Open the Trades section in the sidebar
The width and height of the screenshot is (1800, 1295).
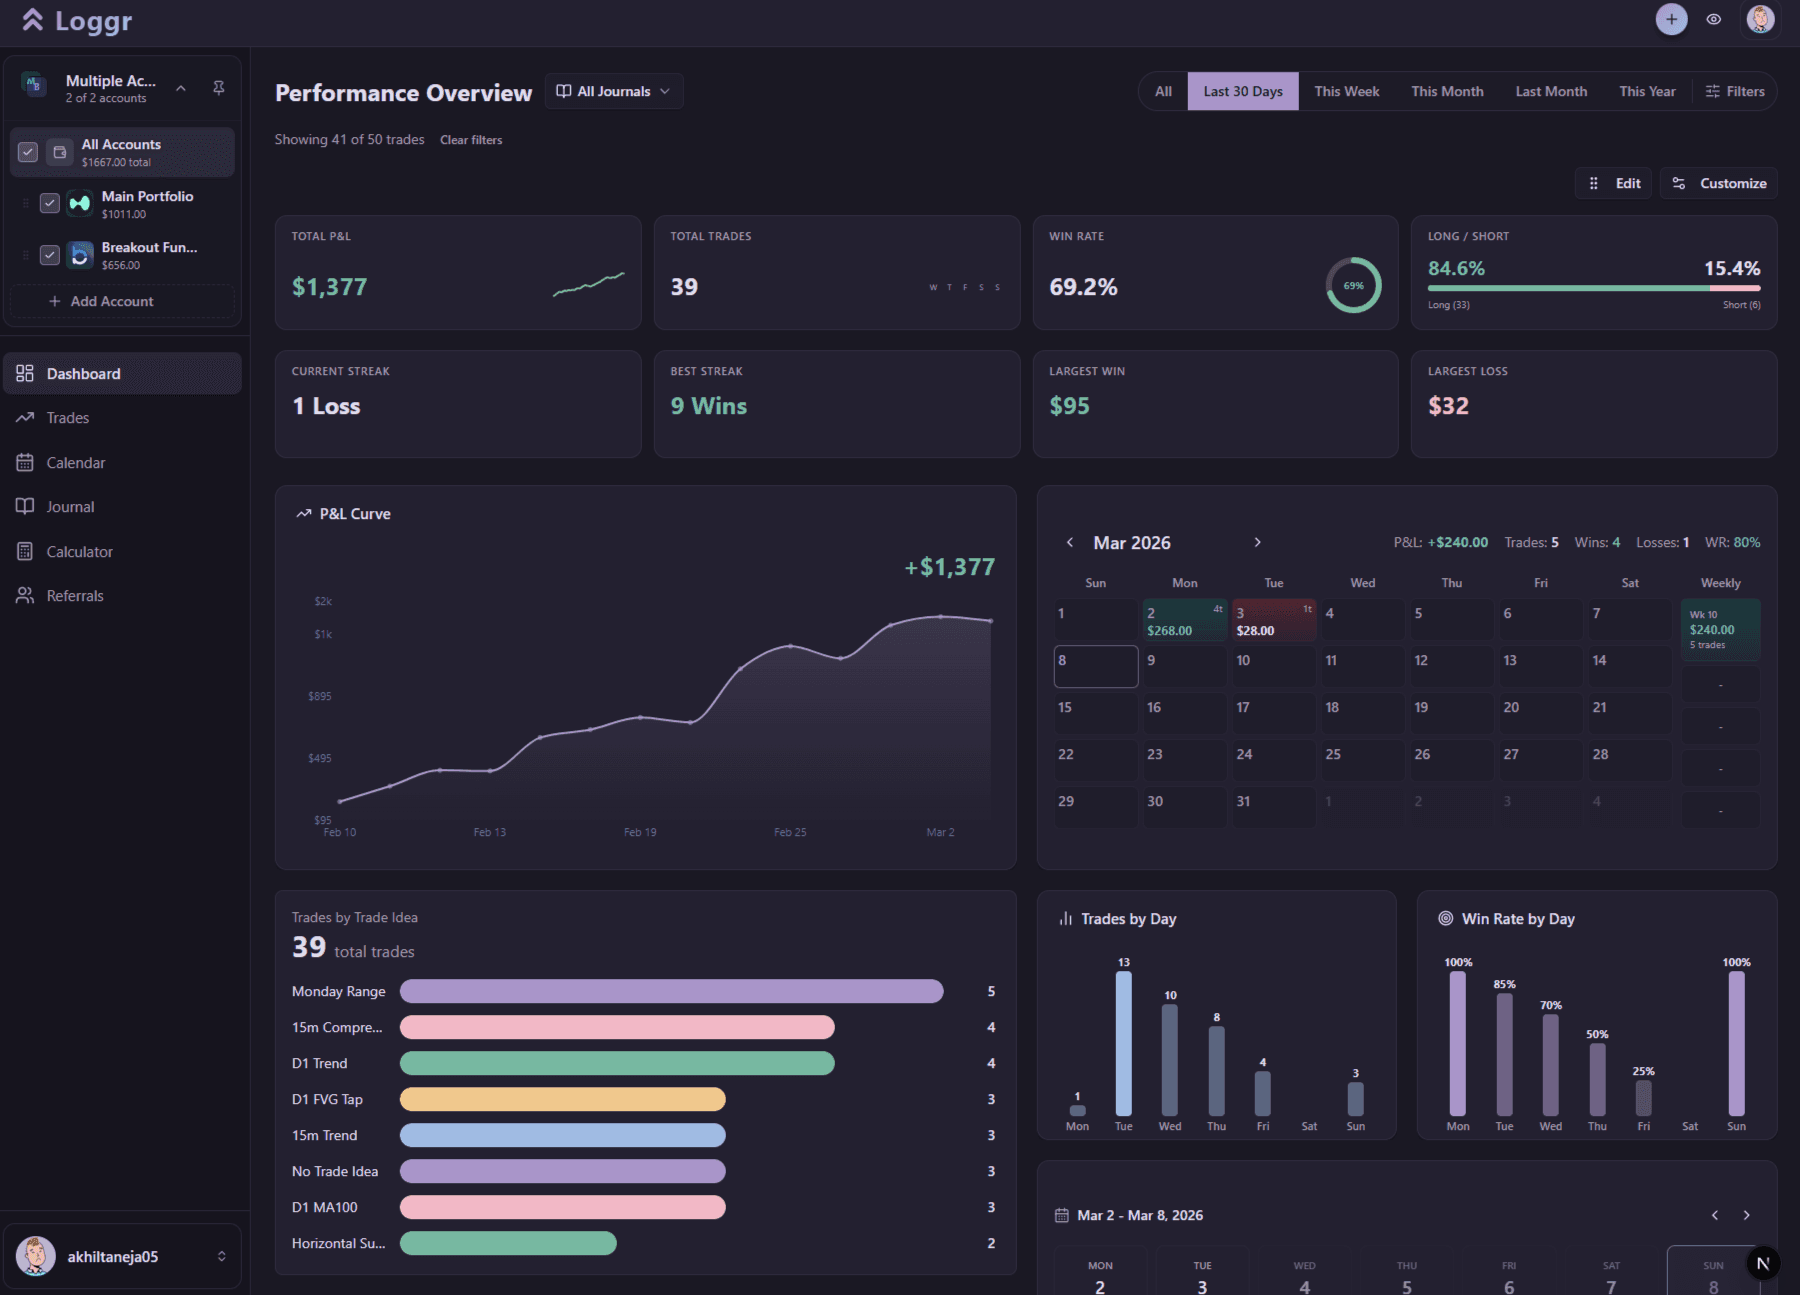pos(68,417)
